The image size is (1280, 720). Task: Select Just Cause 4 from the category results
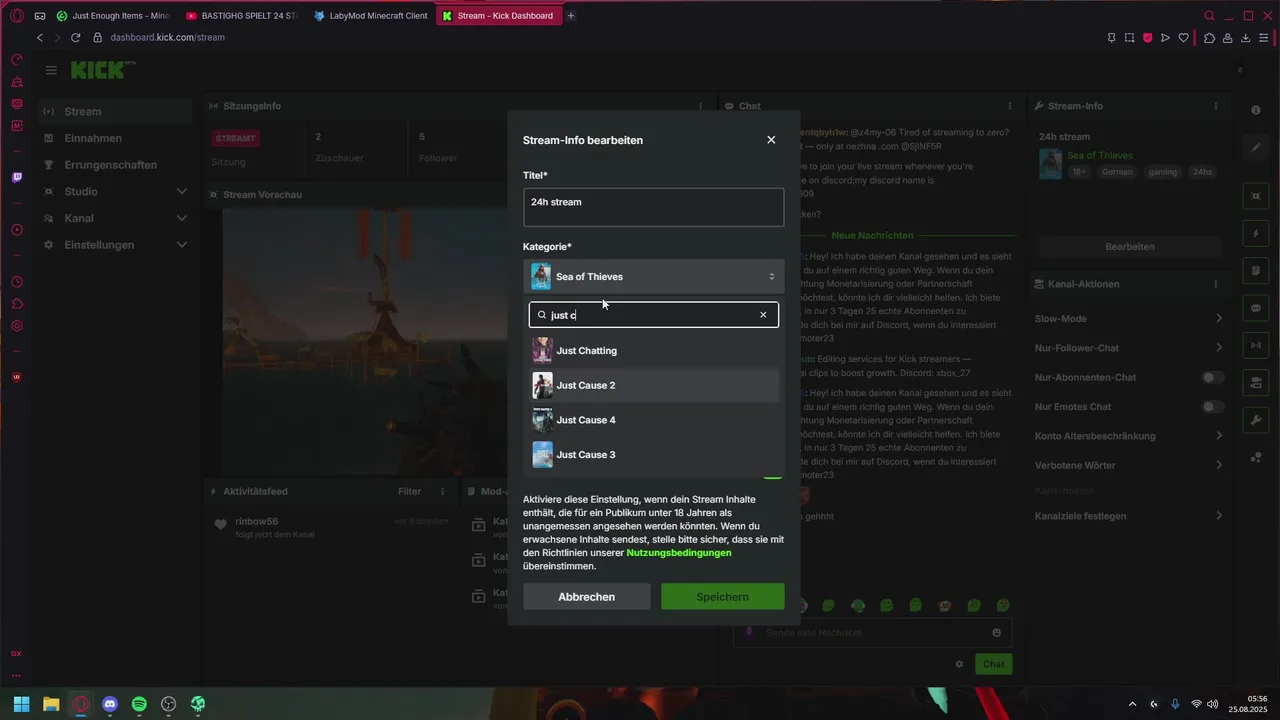coord(653,420)
